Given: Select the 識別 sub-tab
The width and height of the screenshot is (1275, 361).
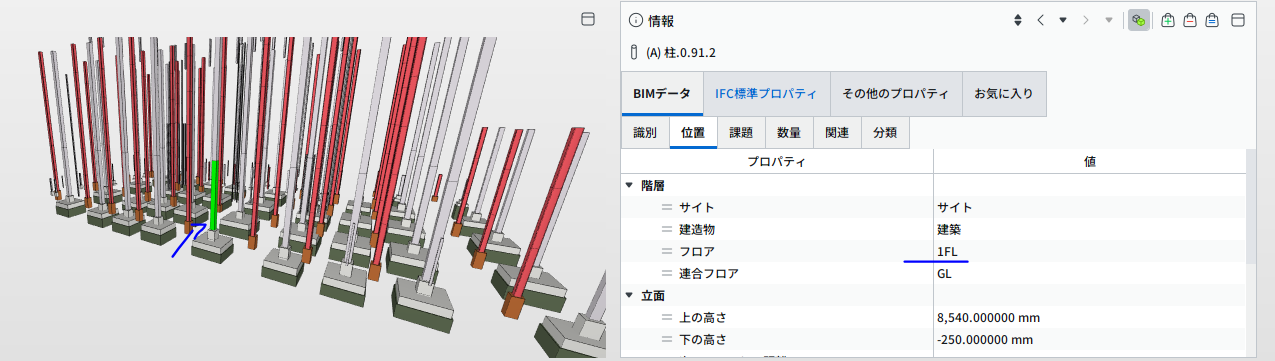Looking at the screenshot, I should tap(645, 132).
